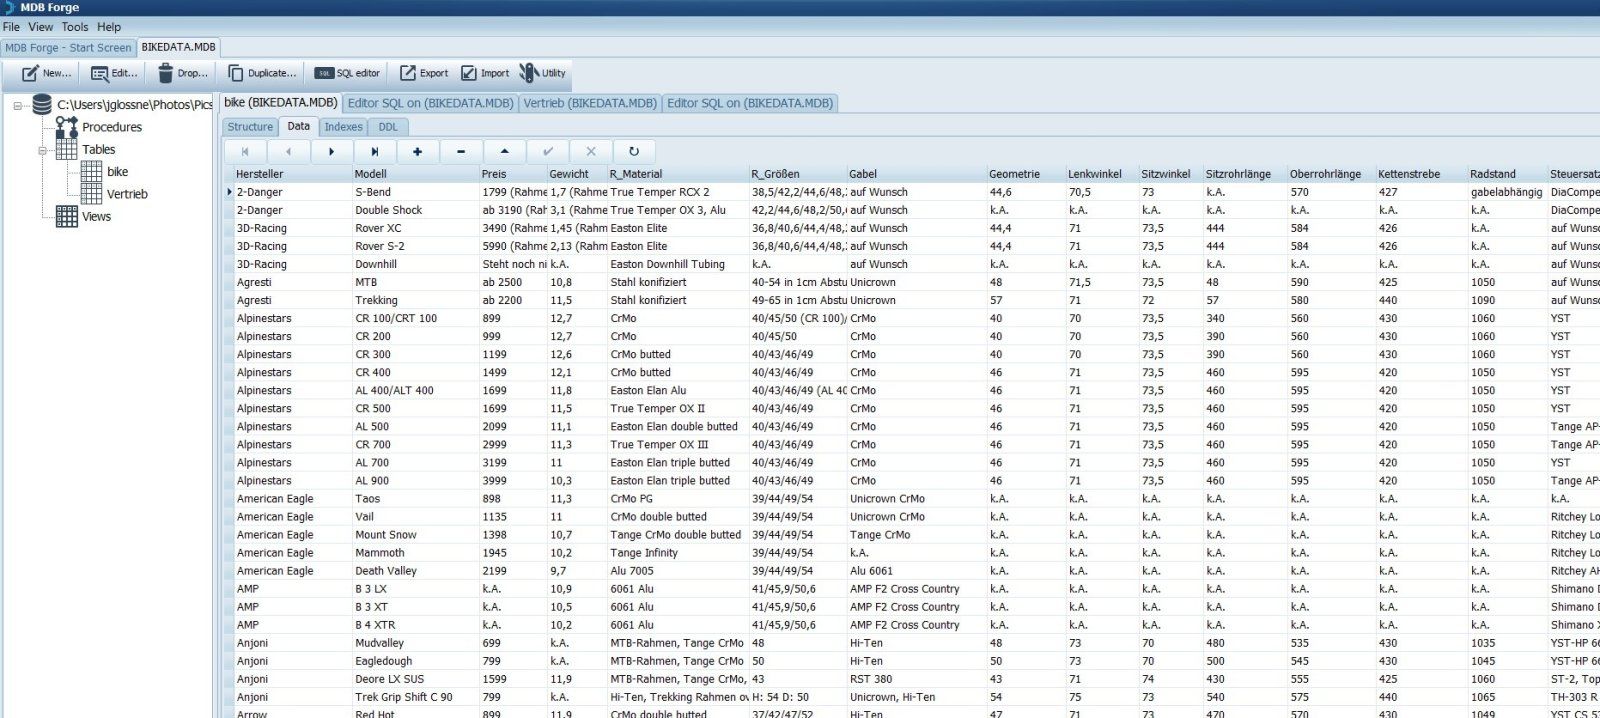
Task: Open the SQL editor from toolbar
Action: coord(347,73)
